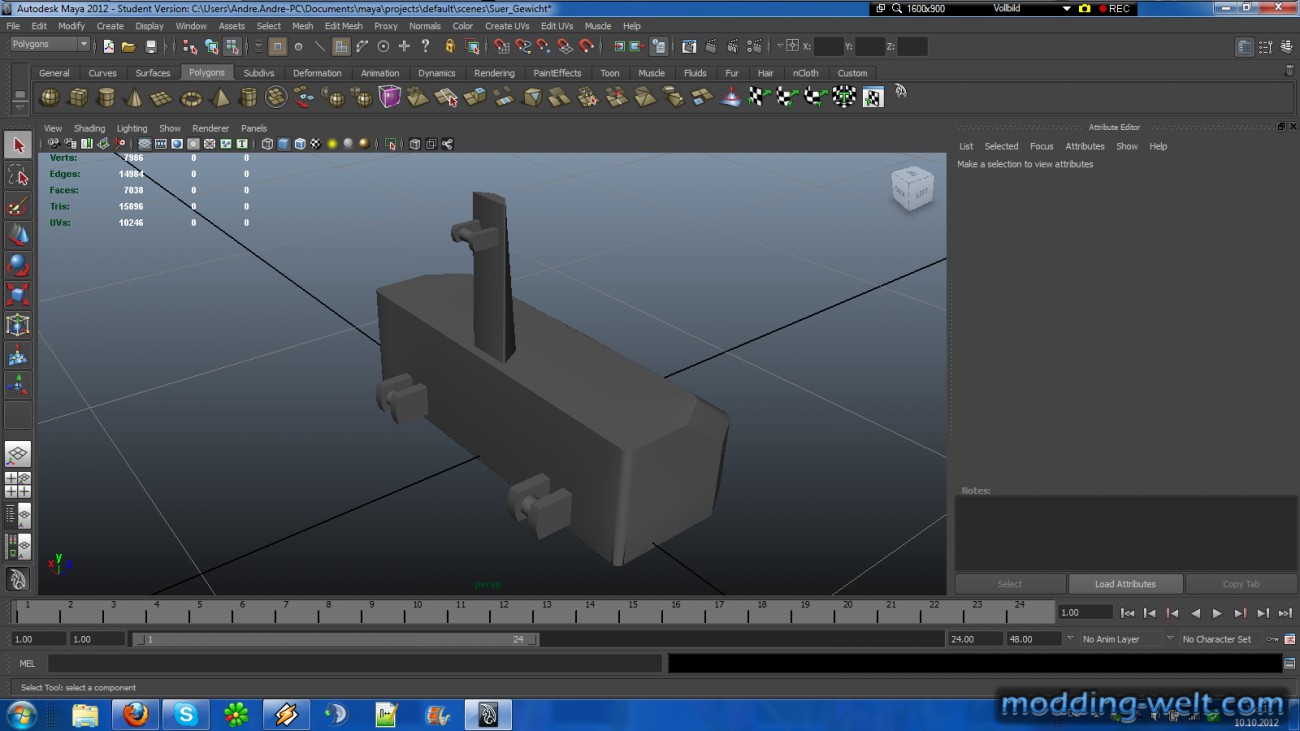Image resolution: width=1300 pixels, height=731 pixels.
Task: Open the Edit Mesh menu
Action: point(343,26)
